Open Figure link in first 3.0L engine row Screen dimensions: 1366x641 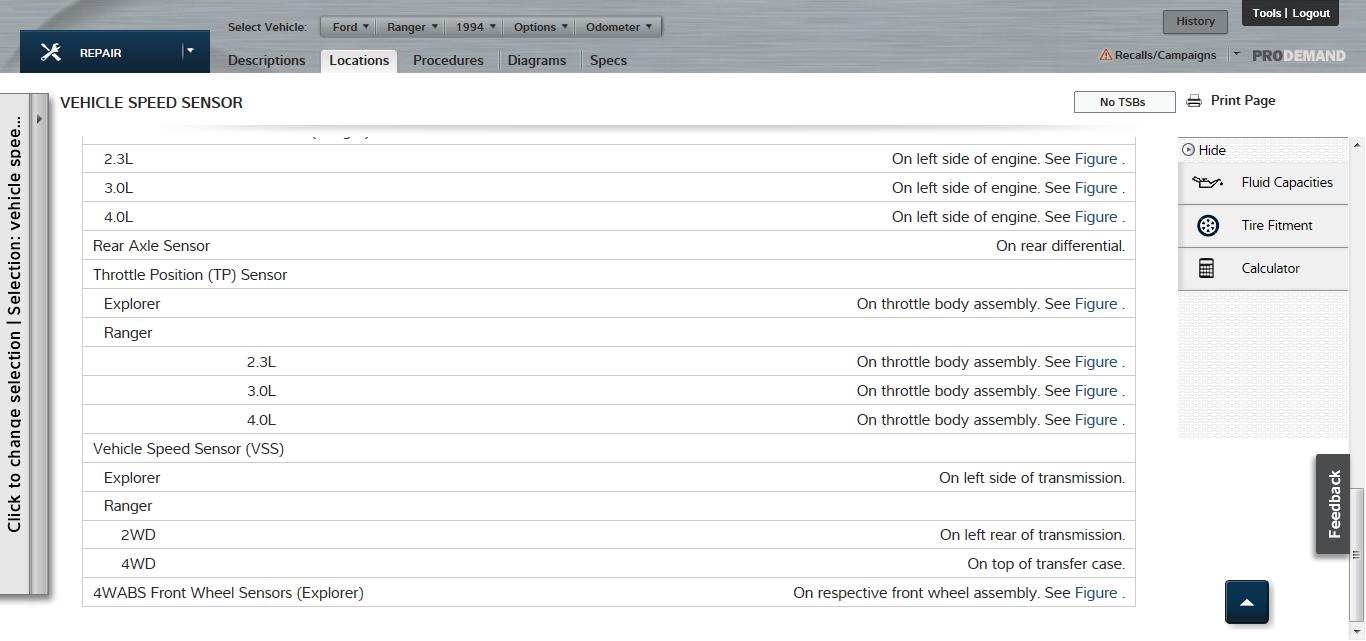1096,188
